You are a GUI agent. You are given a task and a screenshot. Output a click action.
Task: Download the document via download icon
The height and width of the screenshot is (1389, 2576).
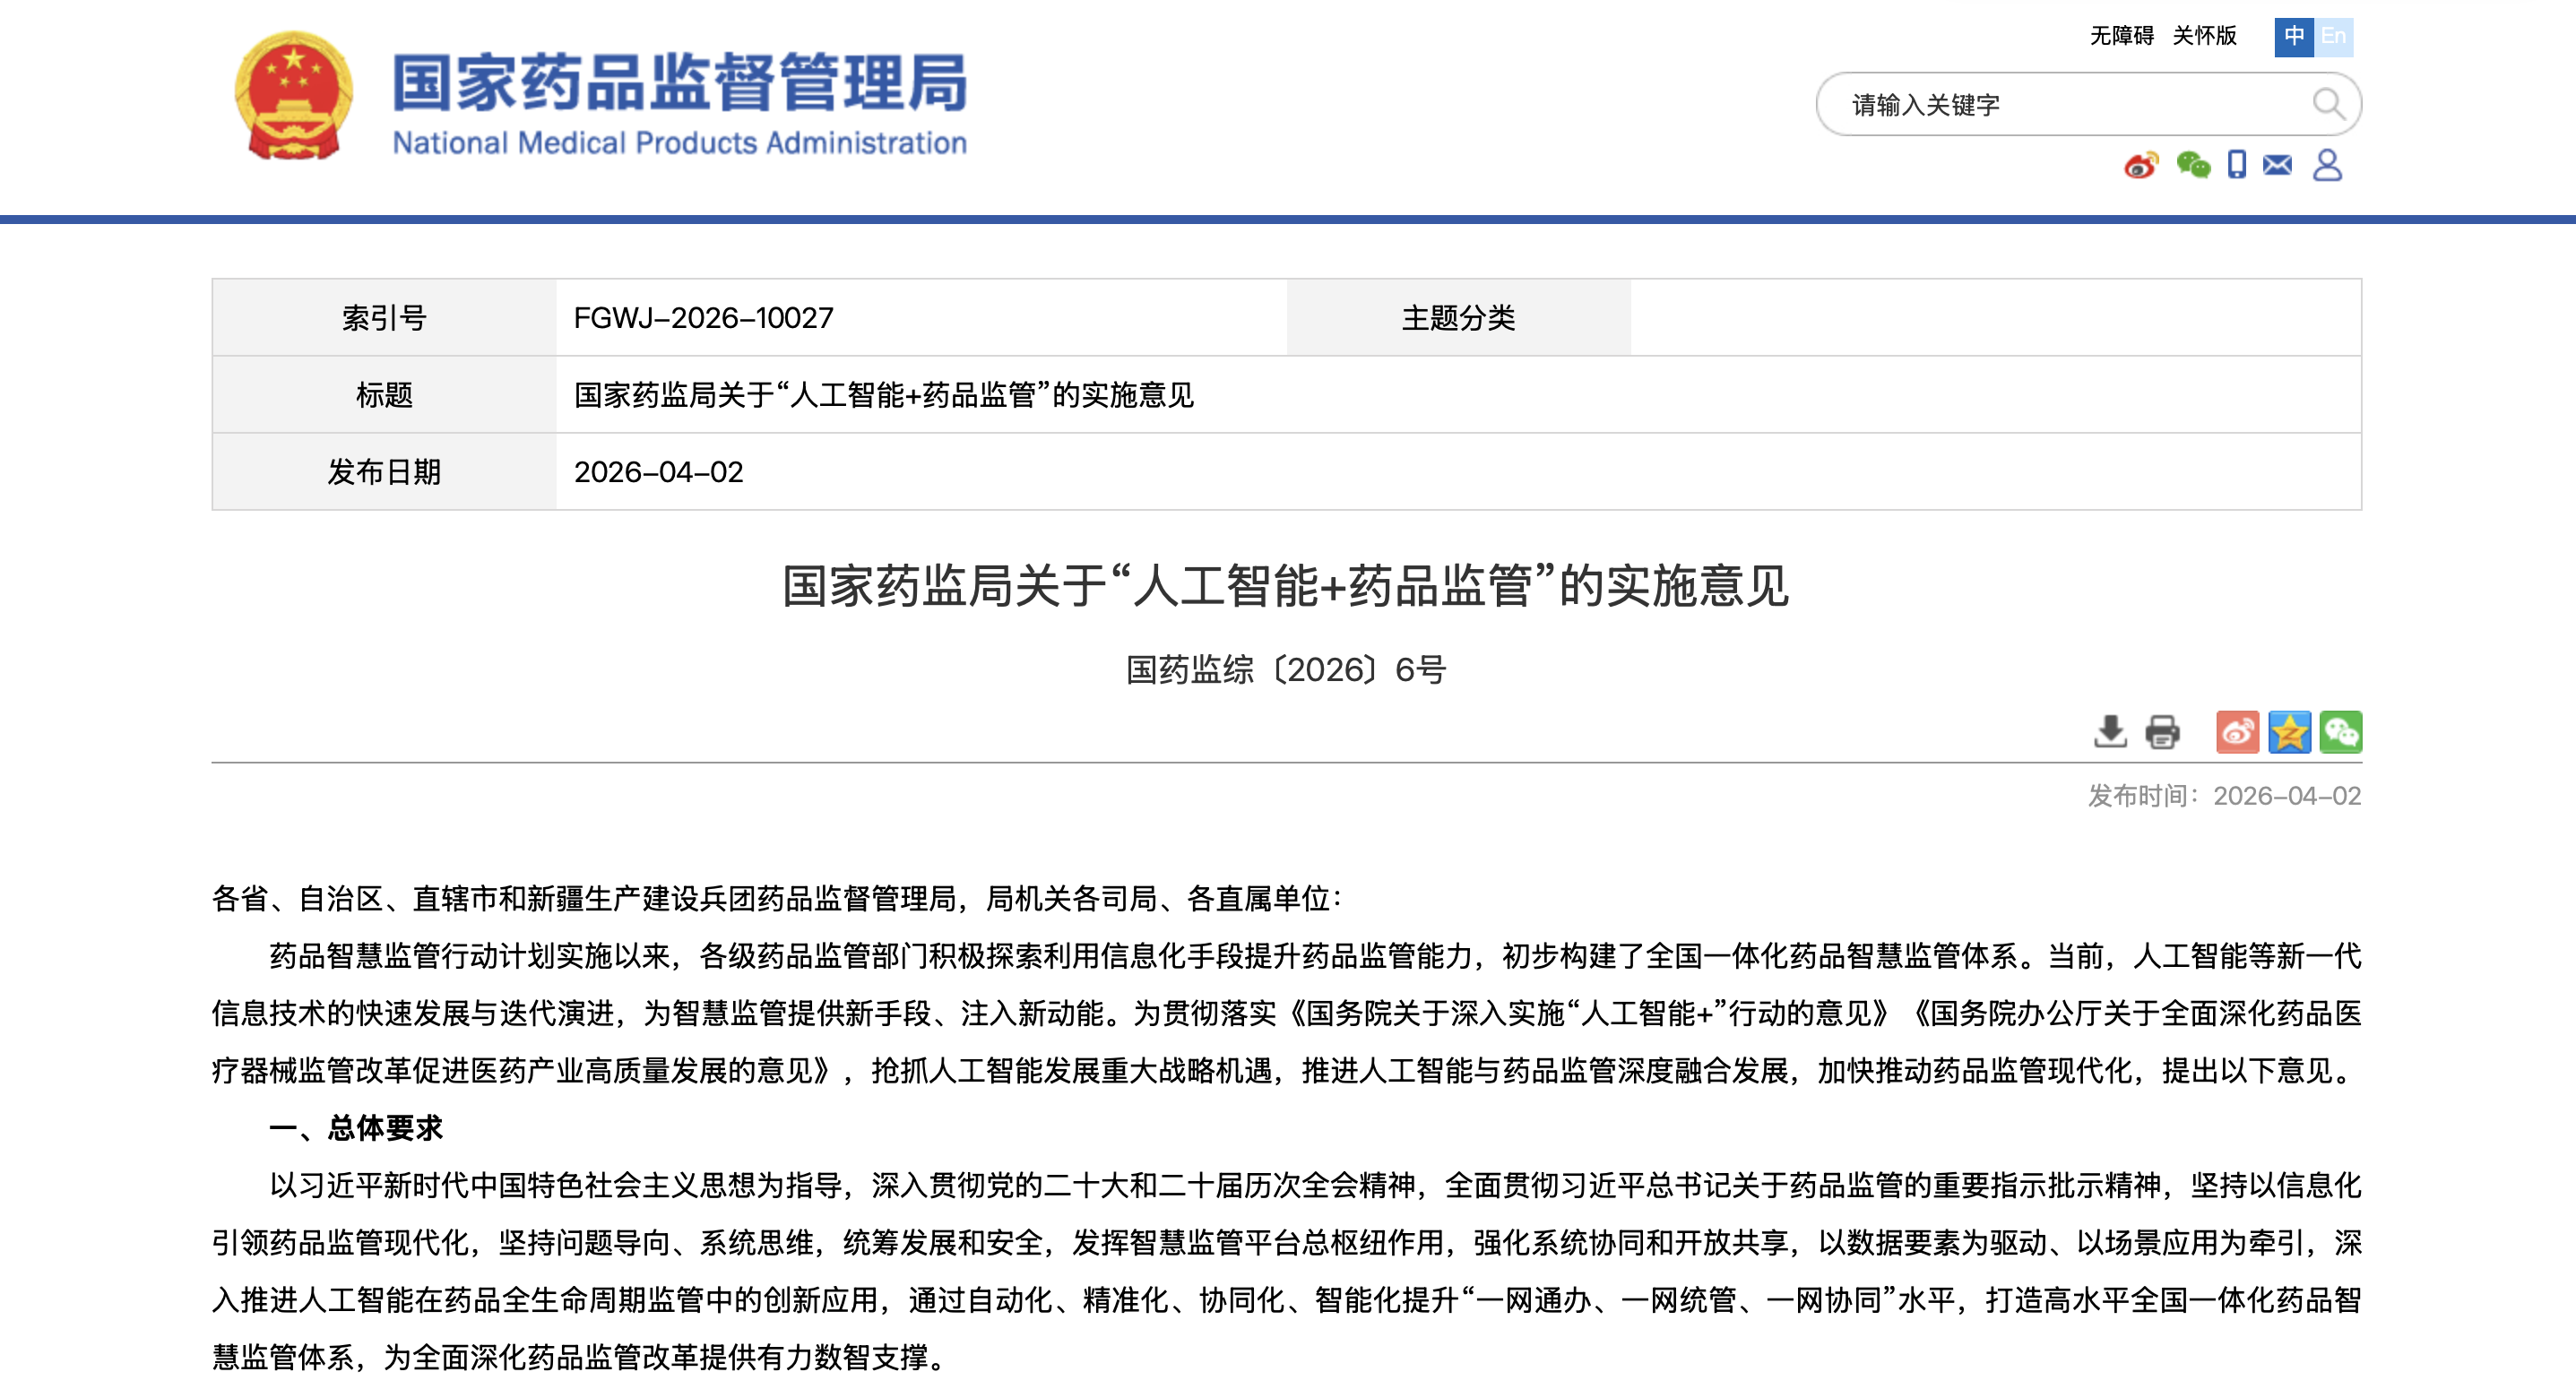(x=2110, y=732)
